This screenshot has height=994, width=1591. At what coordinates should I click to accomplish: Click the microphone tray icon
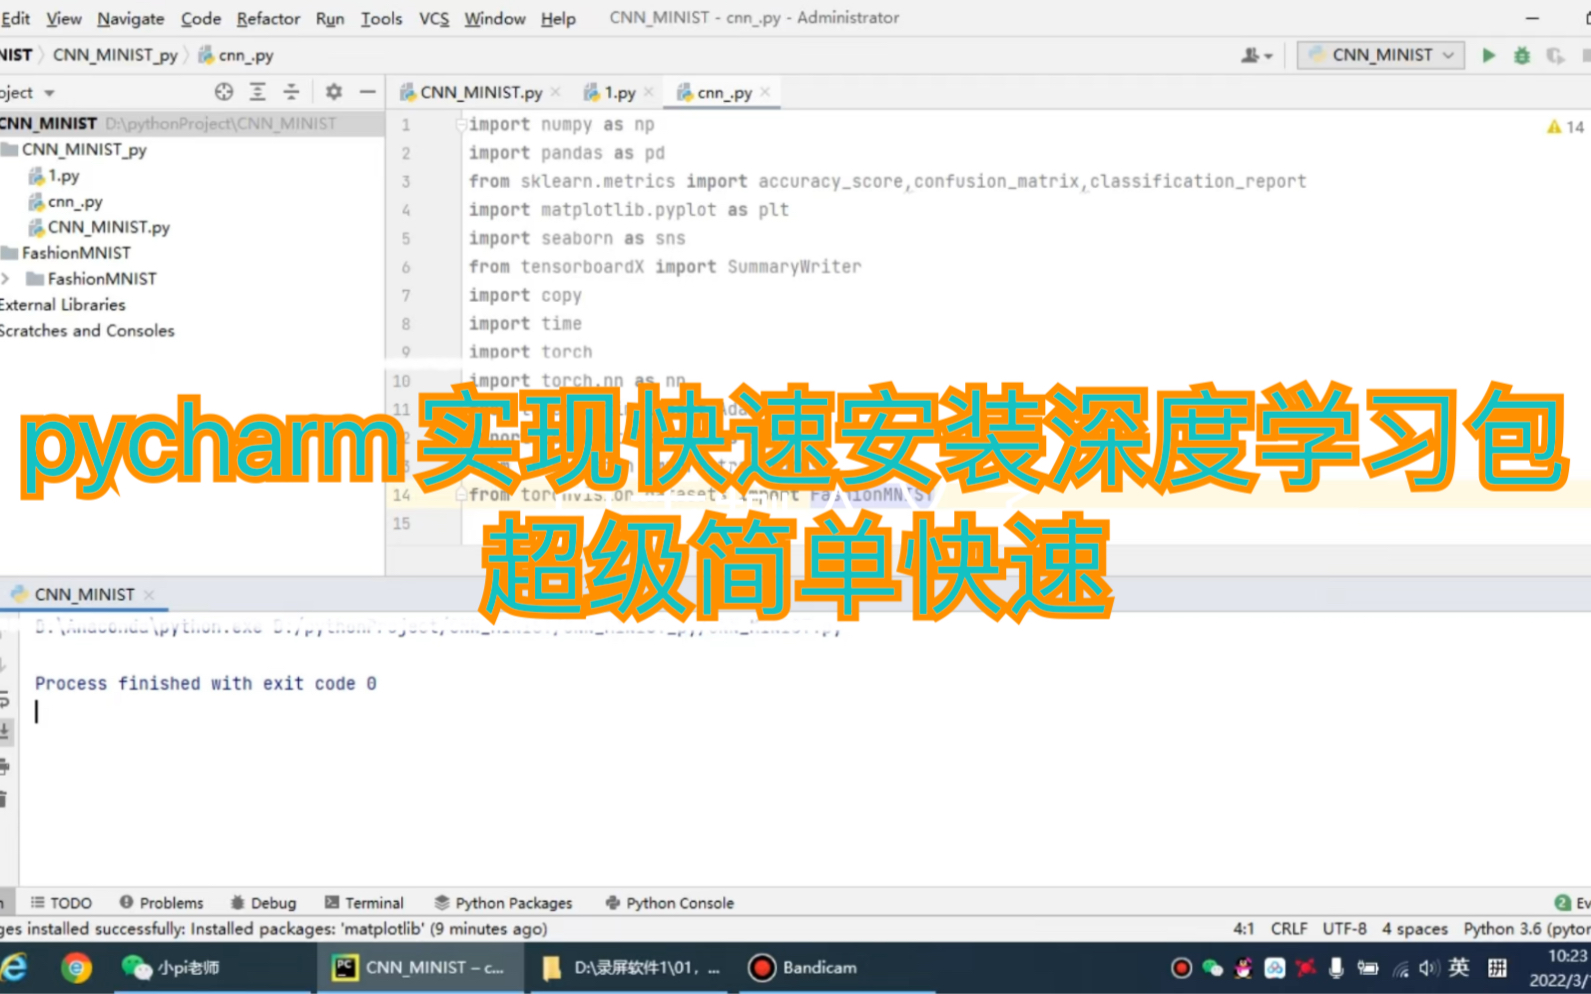(x=1336, y=968)
